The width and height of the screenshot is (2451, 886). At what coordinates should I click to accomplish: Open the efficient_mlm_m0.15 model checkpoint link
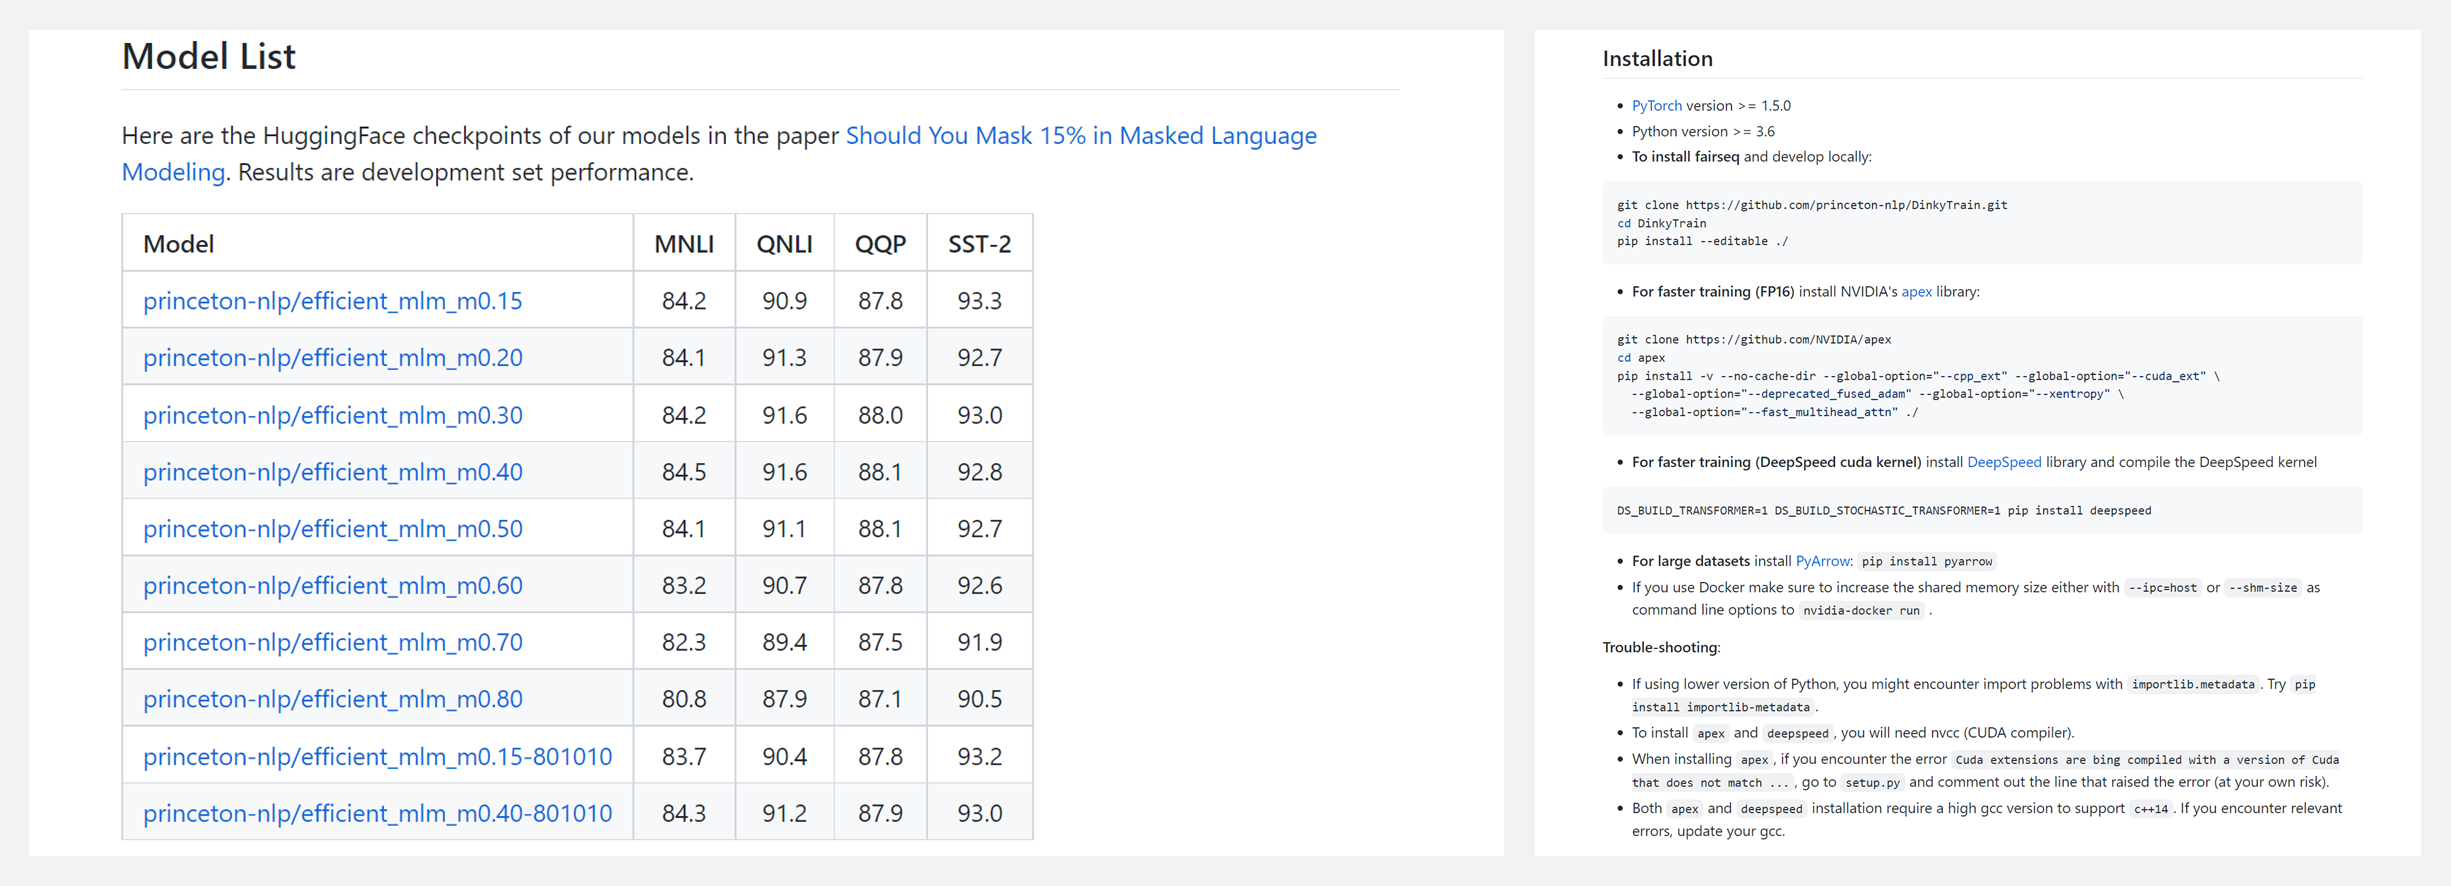pos(332,301)
